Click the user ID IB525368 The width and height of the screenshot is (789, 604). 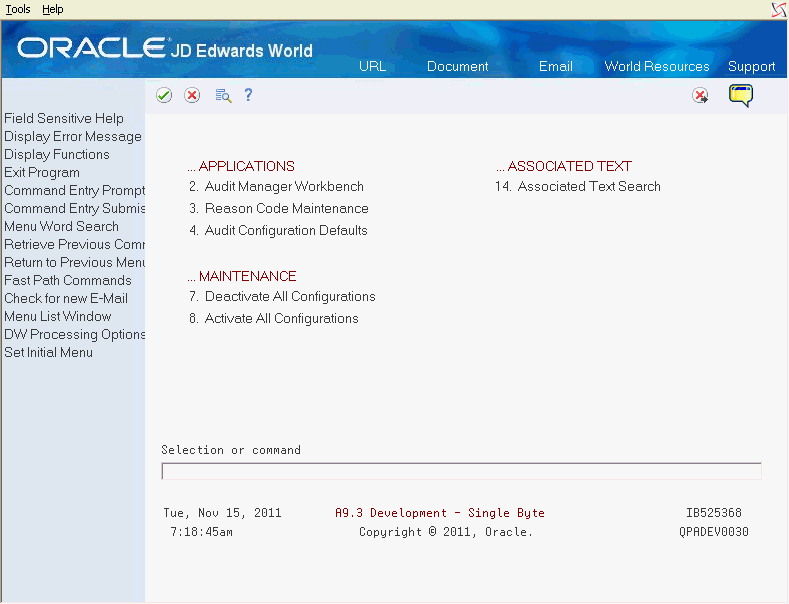[x=714, y=513]
